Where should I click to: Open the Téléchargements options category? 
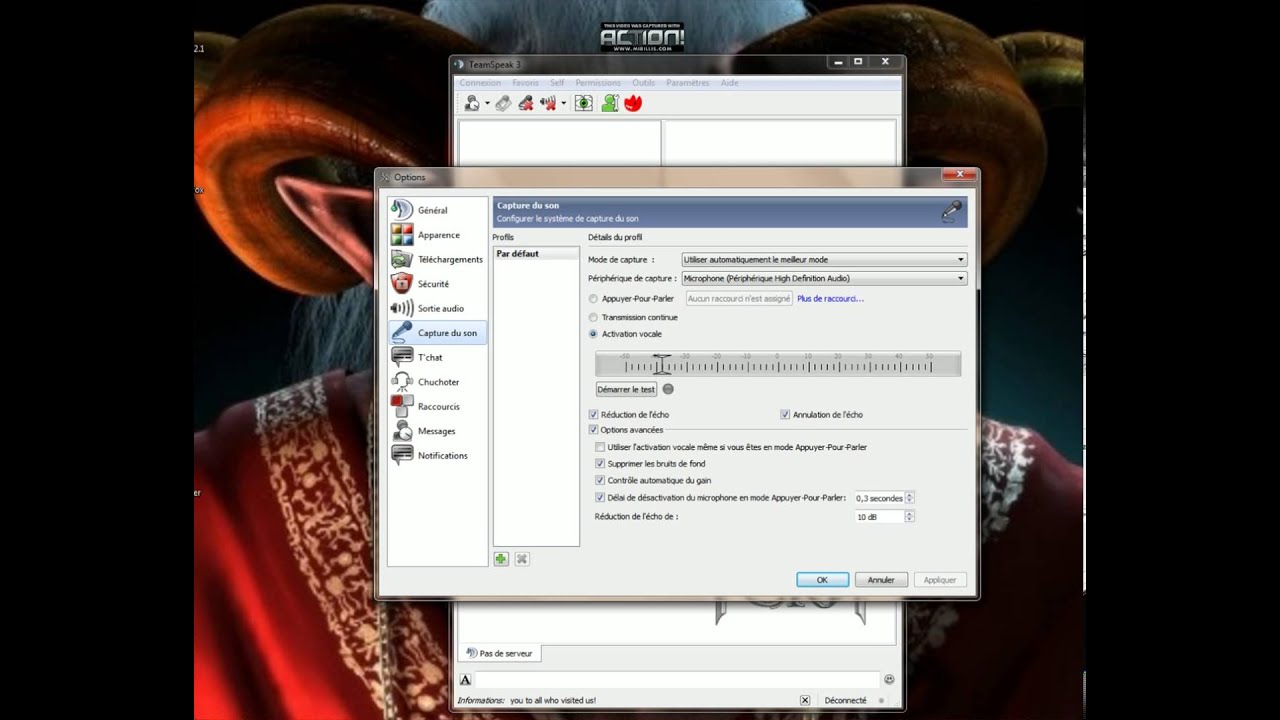click(x=438, y=259)
